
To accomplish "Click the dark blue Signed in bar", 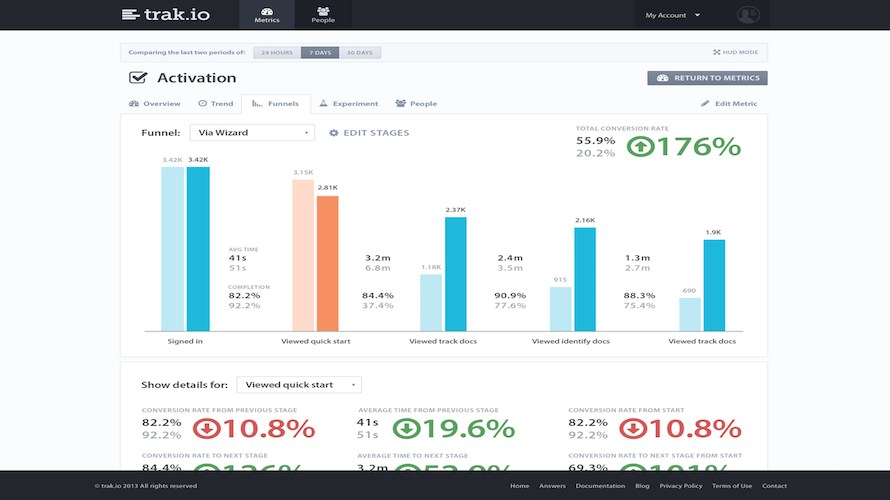I will tap(198, 249).
